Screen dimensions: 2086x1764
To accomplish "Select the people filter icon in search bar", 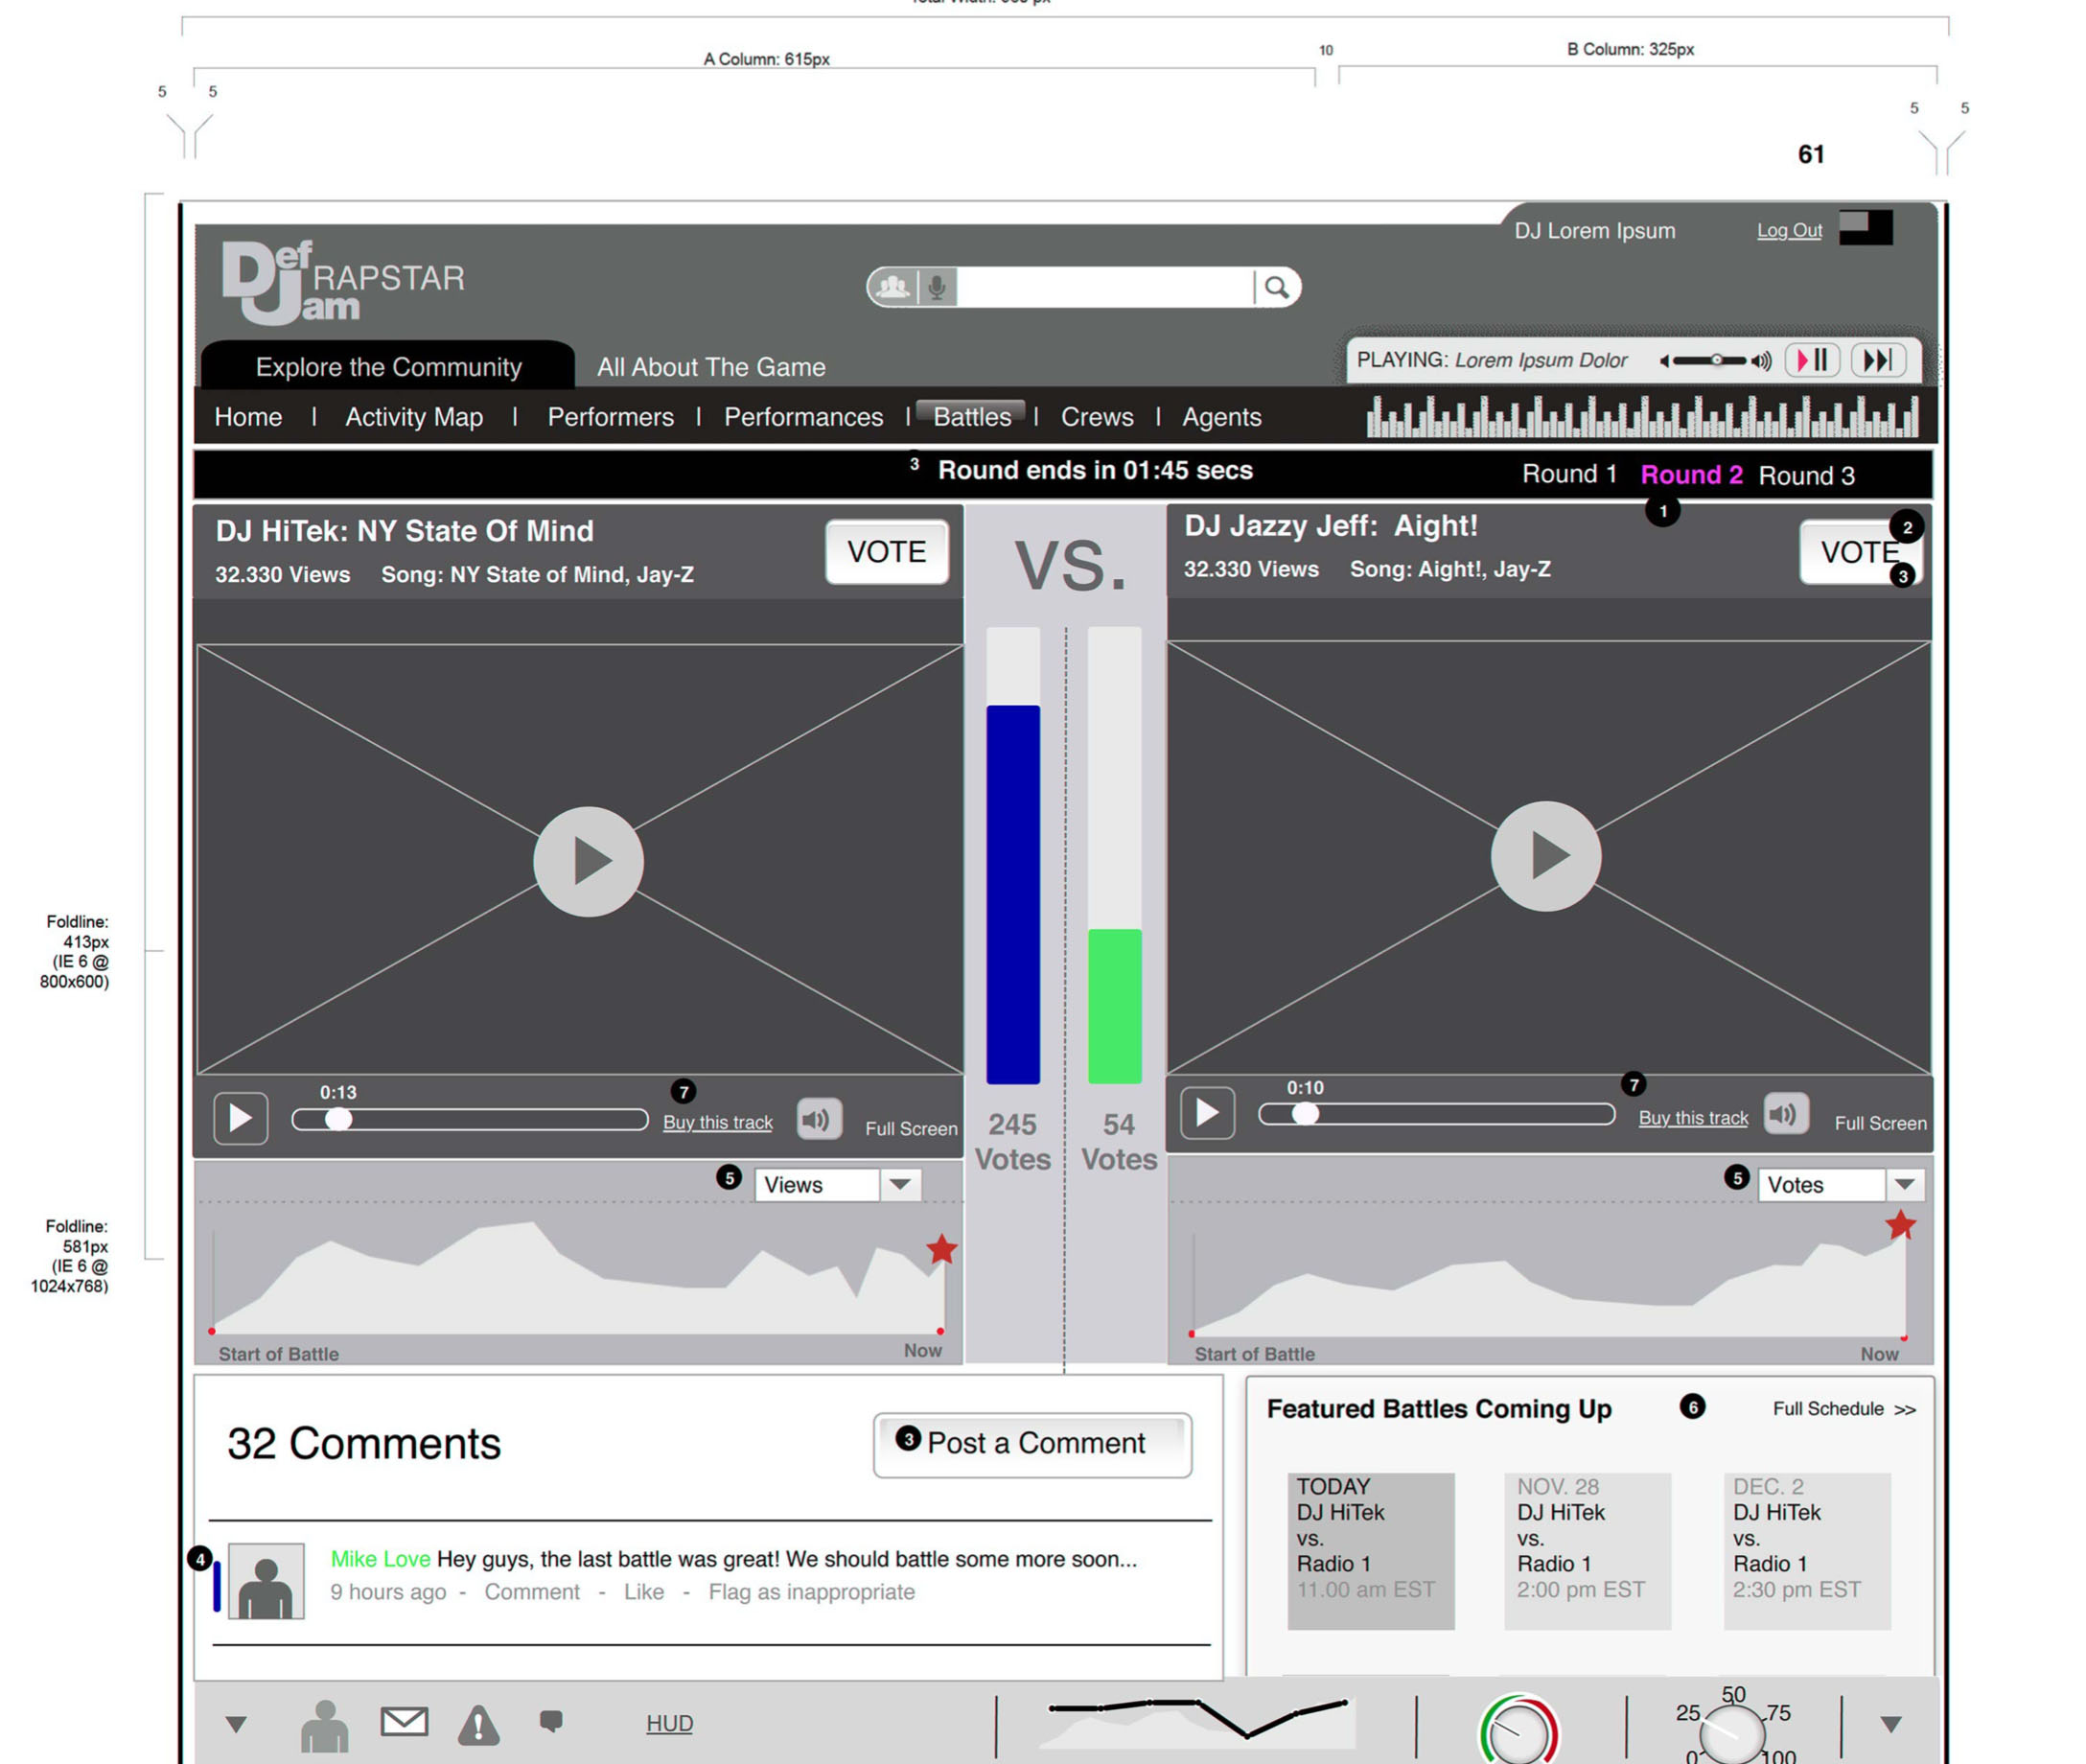I will (892, 288).
